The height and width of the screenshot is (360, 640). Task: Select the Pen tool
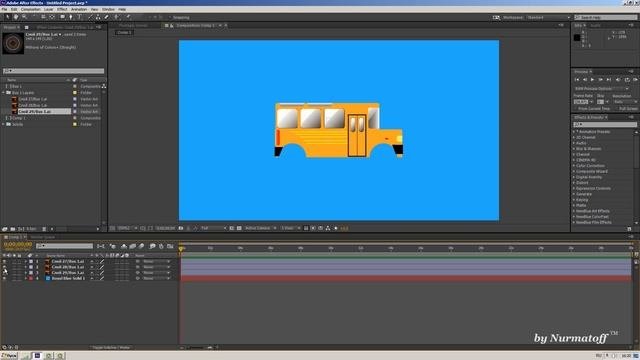pyautogui.click(x=71, y=17)
